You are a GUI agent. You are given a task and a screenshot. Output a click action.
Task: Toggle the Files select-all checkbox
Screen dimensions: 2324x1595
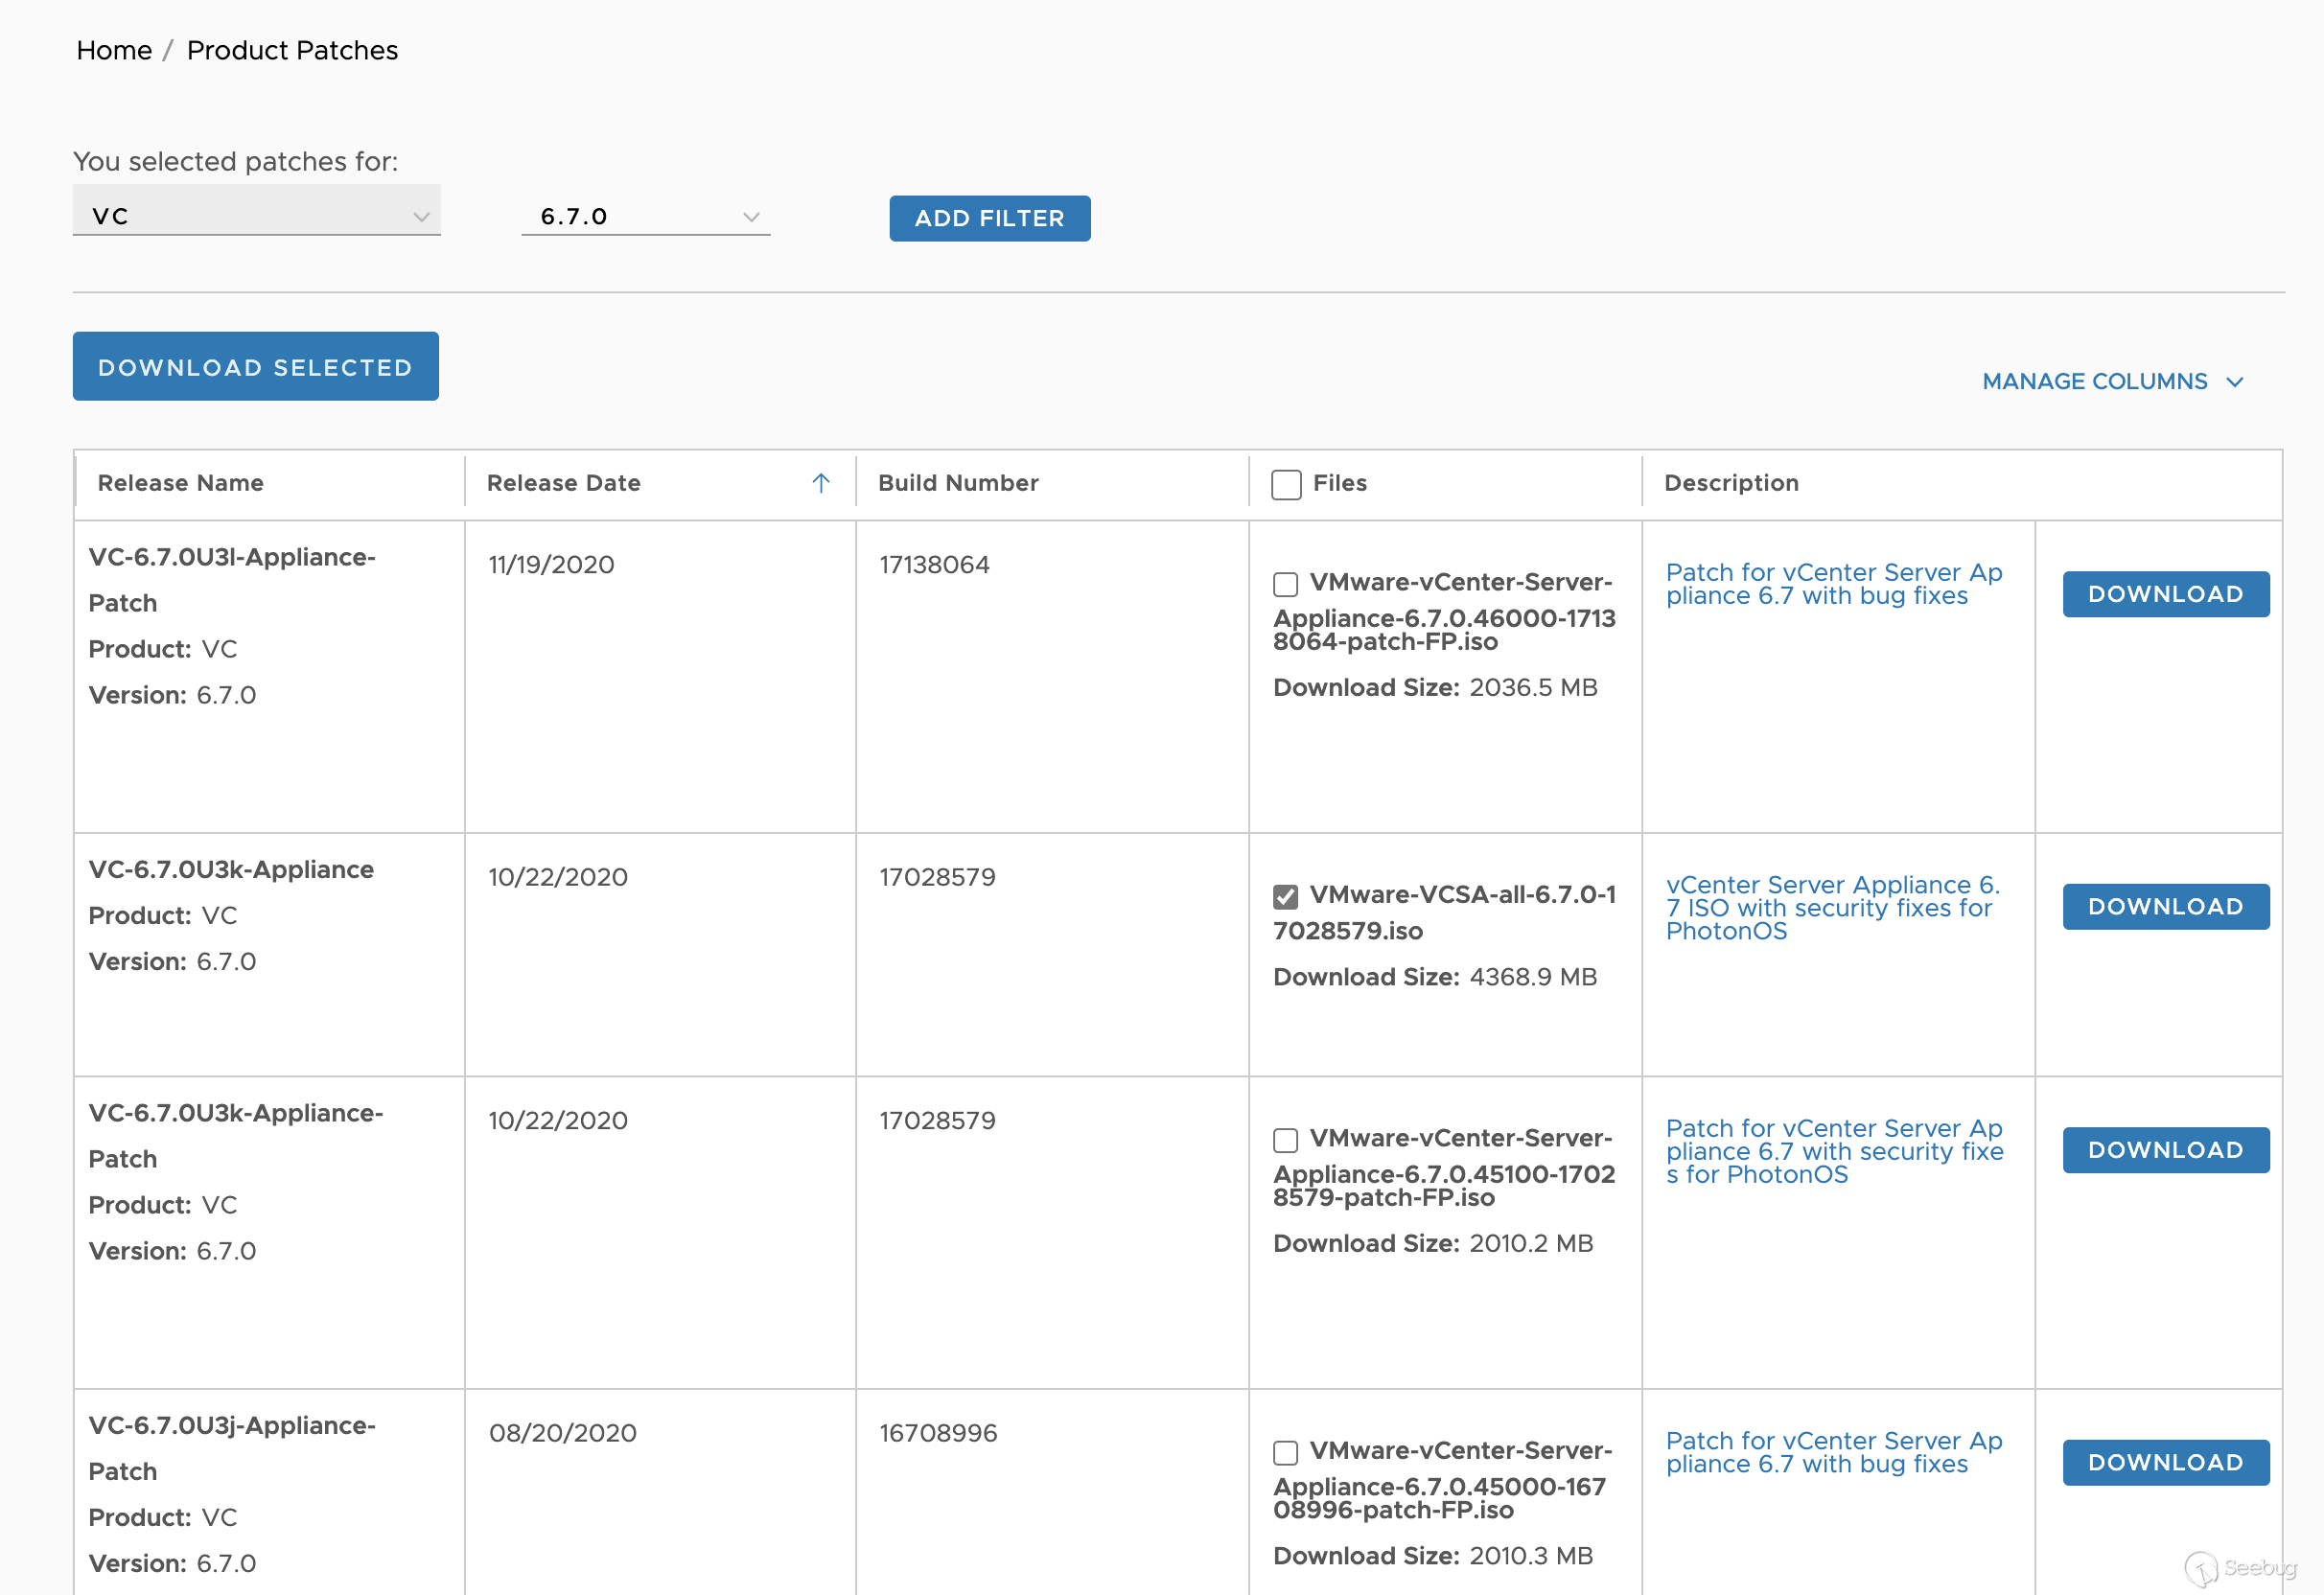coord(1285,484)
